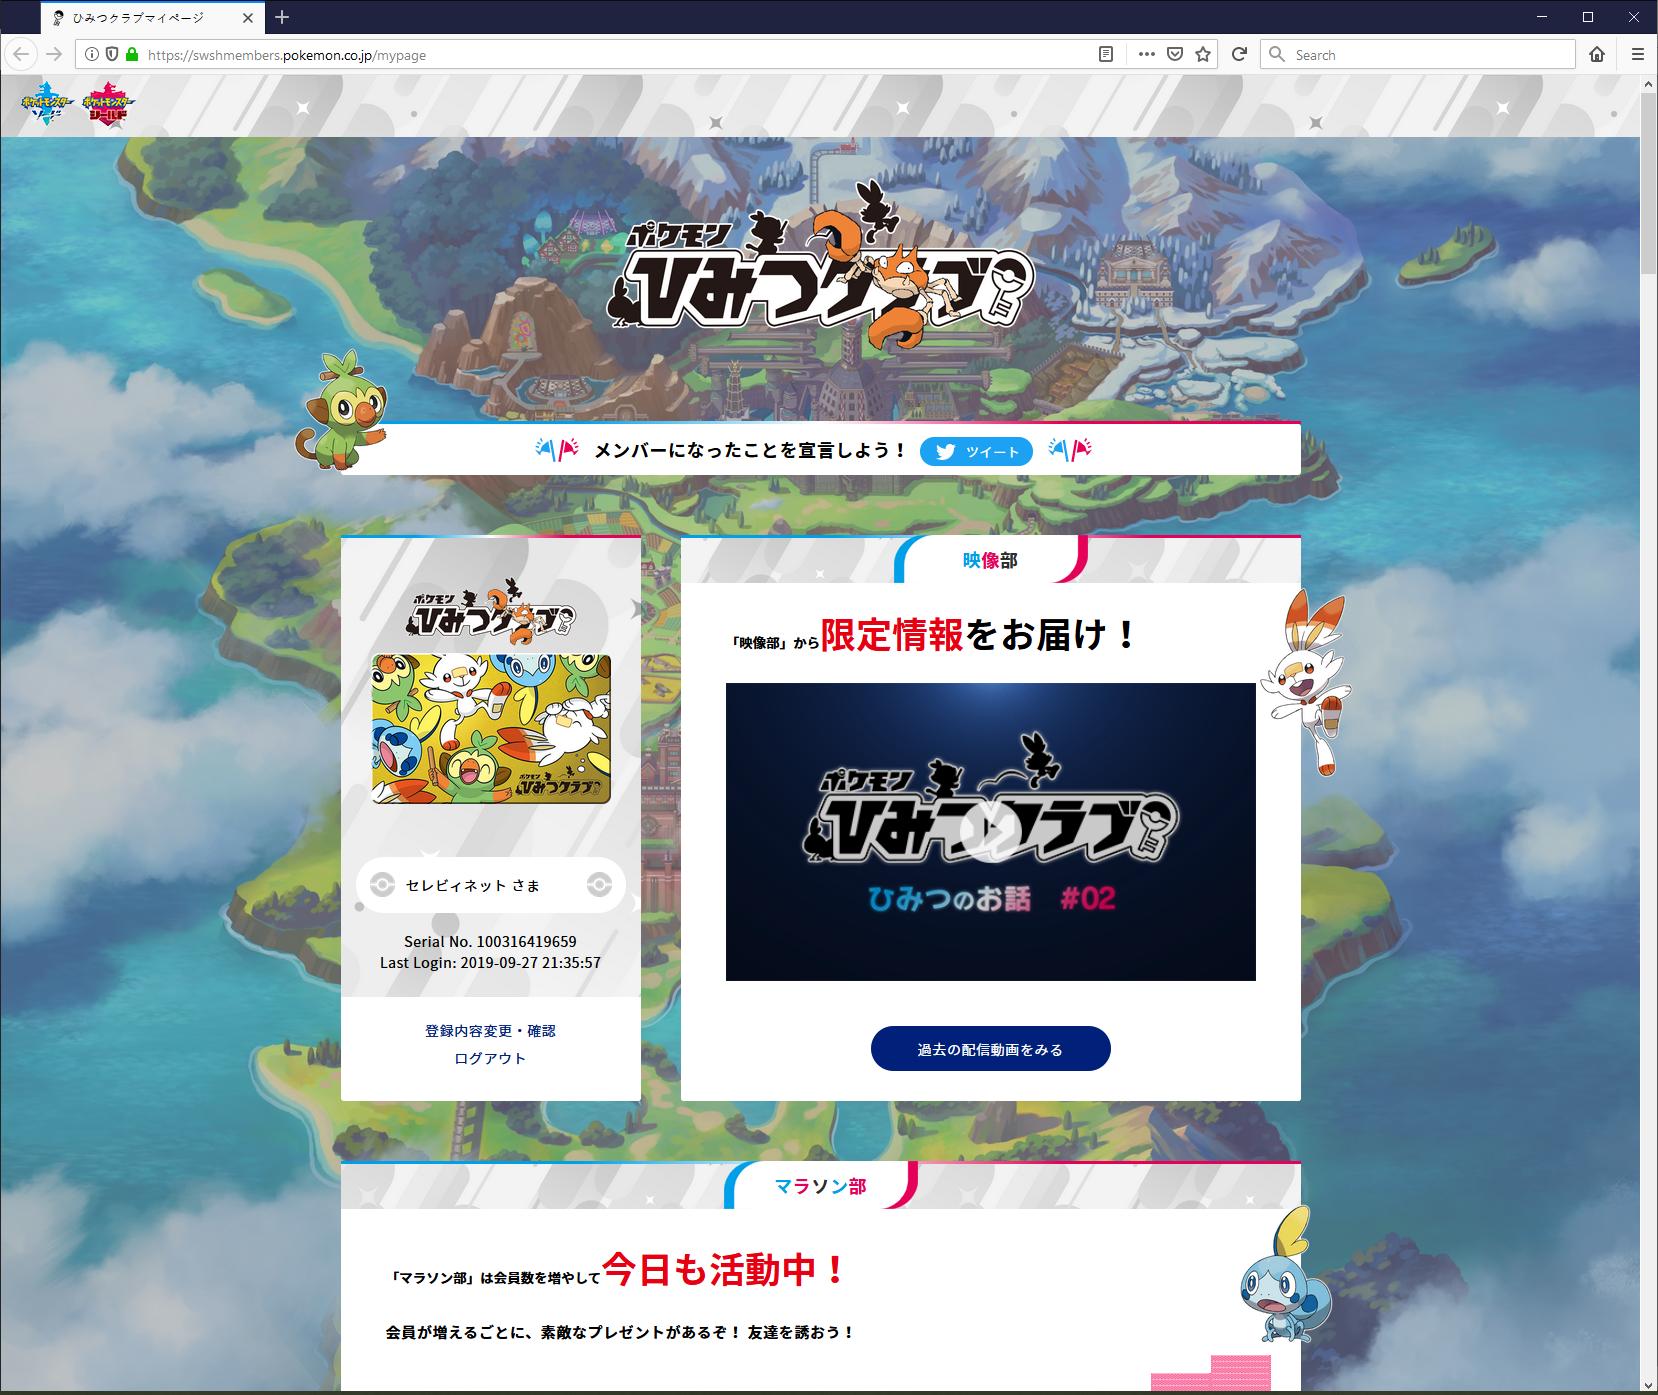Click the Serial No. 100316419659 text
This screenshot has width=1658, height=1395.
(x=490, y=942)
